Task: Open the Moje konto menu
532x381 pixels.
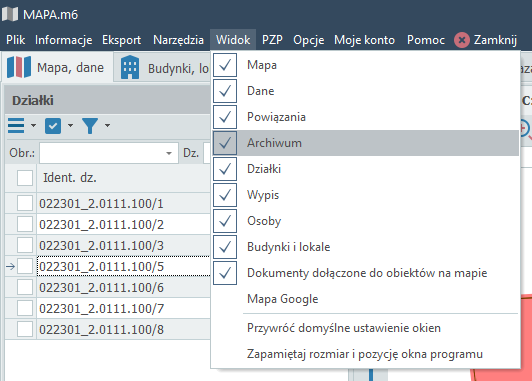Action: [x=364, y=40]
